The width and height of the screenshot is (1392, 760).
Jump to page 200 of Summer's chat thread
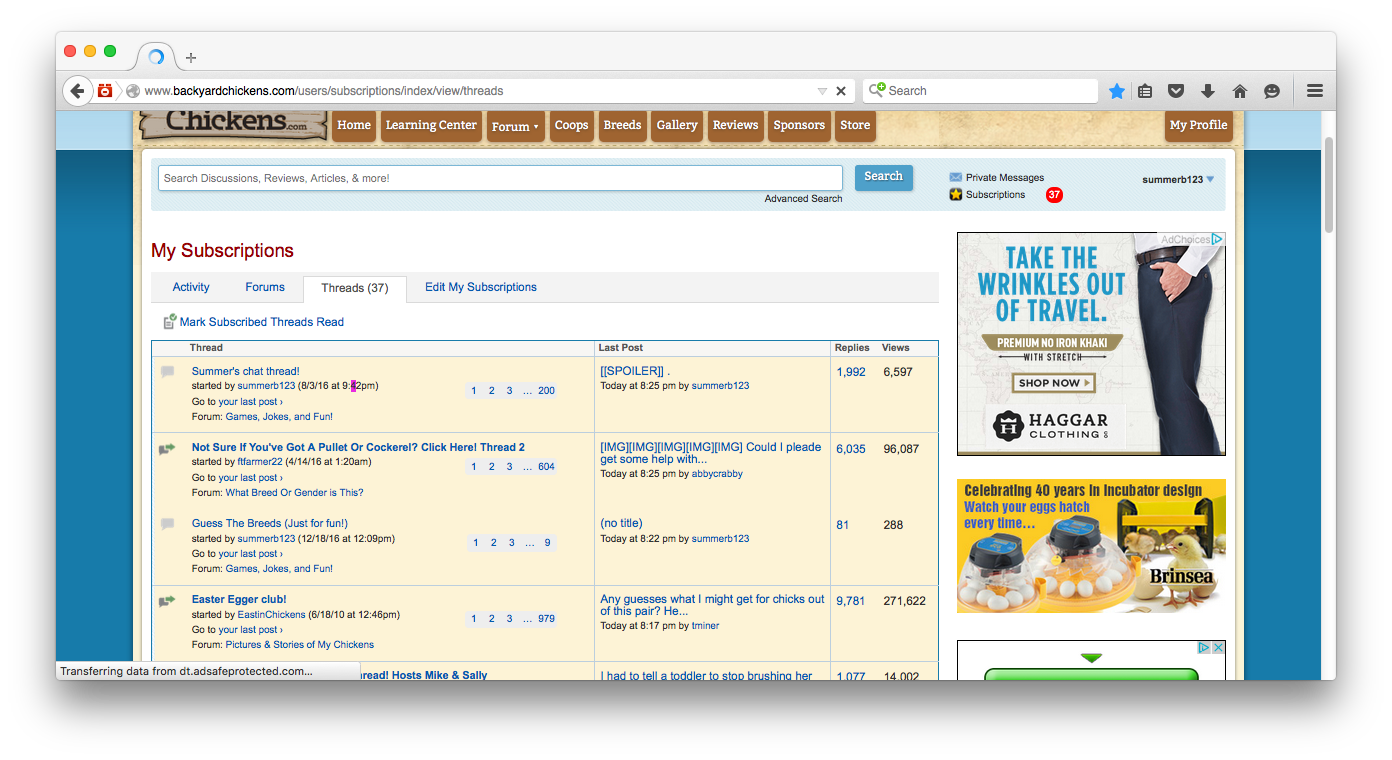(x=546, y=391)
